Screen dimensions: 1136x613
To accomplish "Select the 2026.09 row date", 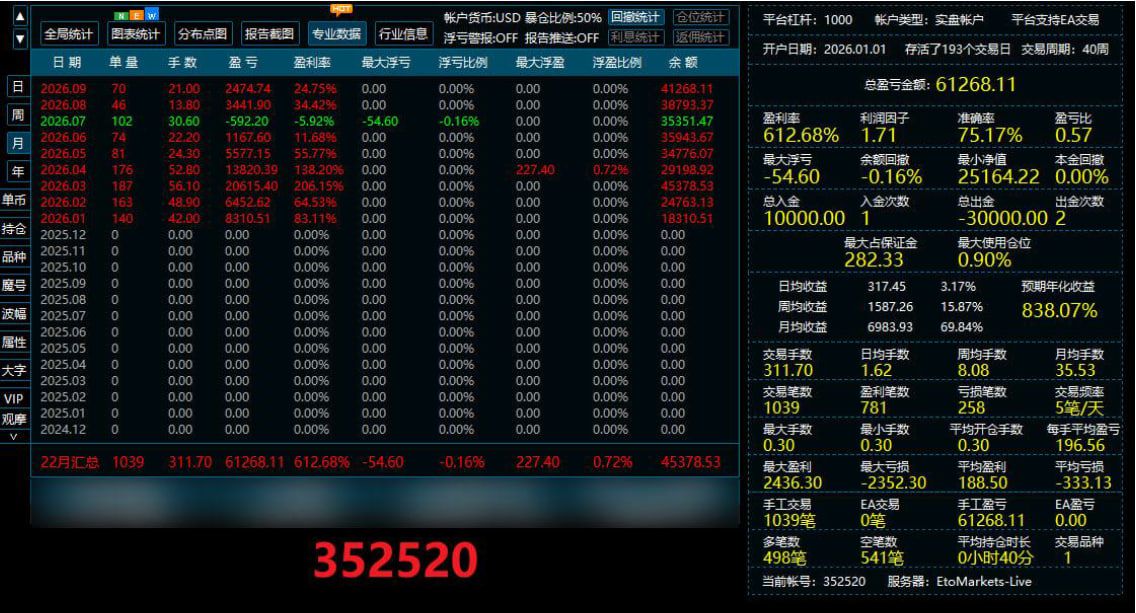I will (63, 88).
